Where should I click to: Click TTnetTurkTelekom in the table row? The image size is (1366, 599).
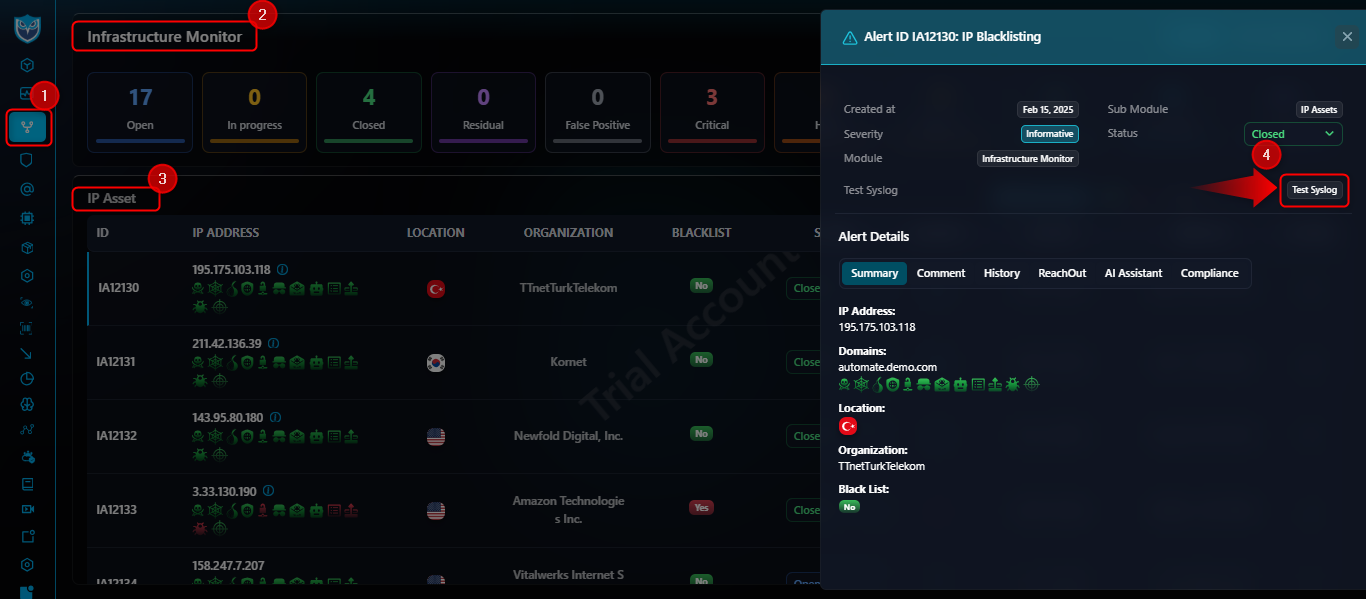click(x=568, y=288)
